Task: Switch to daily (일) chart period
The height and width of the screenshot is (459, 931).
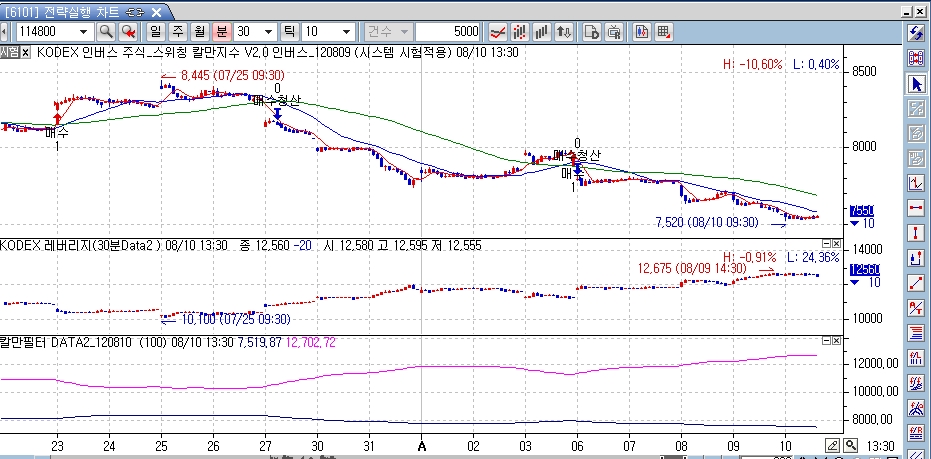Action: click(155, 31)
